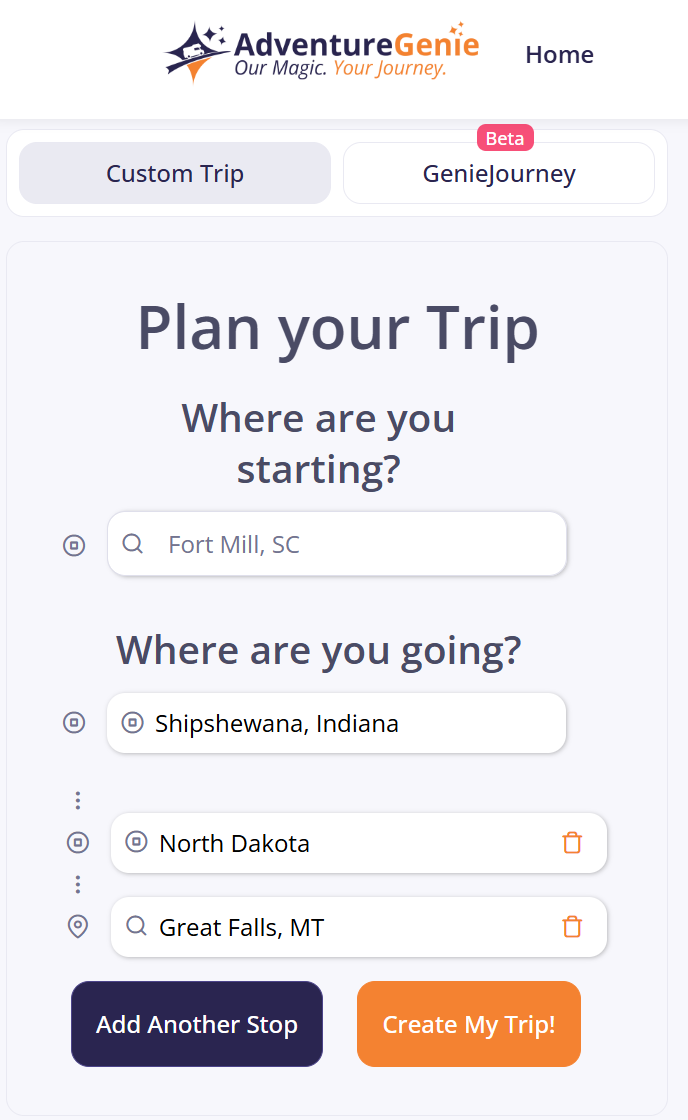Click Create My Trip! button

[468, 1024]
